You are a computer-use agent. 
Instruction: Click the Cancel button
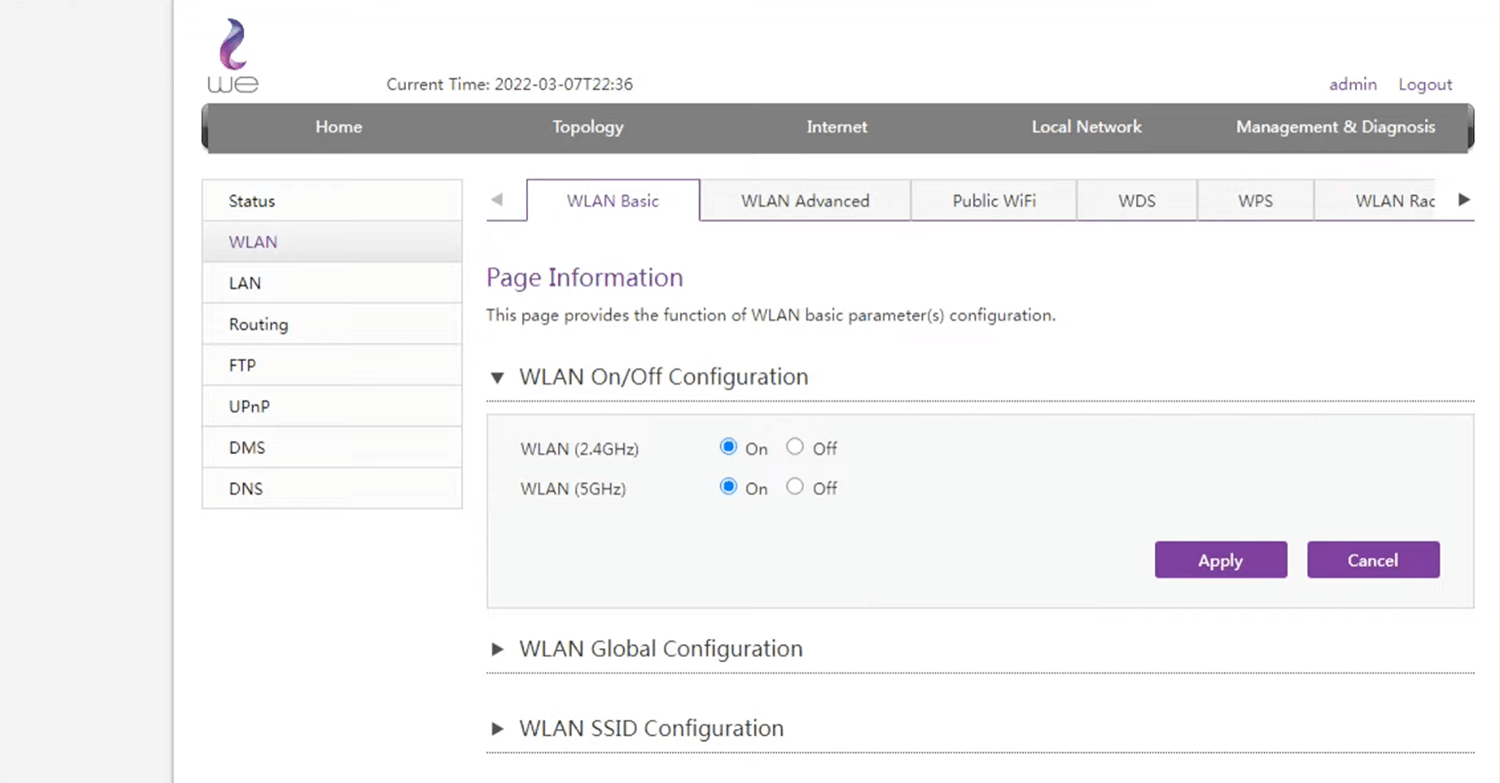coord(1372,560)
